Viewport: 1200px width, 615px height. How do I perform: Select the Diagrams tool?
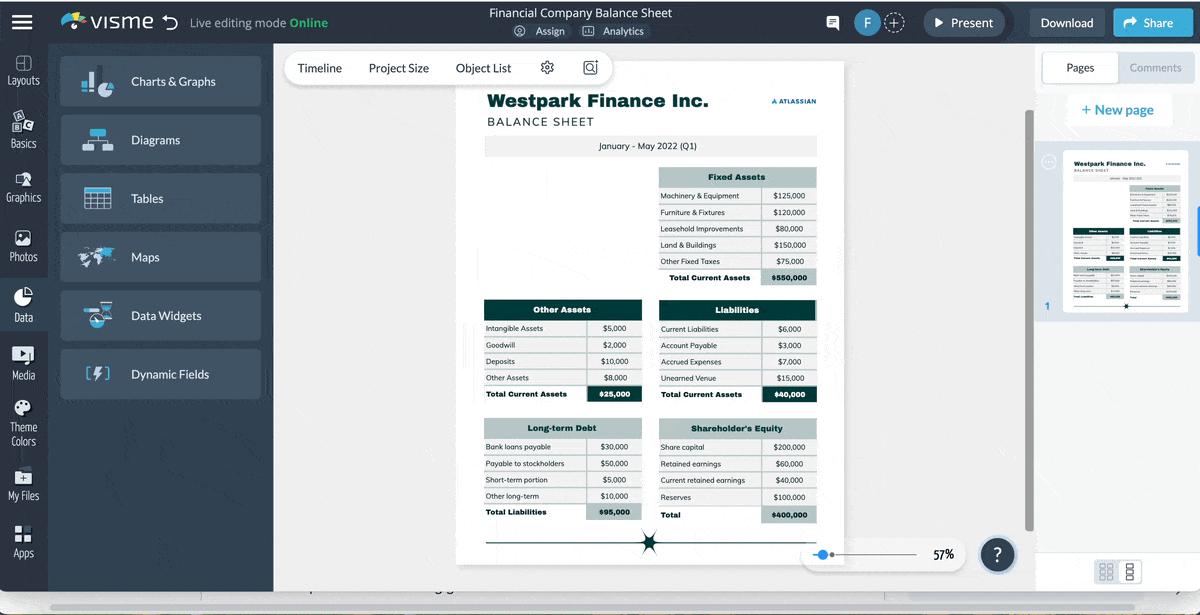coord(160,140)
